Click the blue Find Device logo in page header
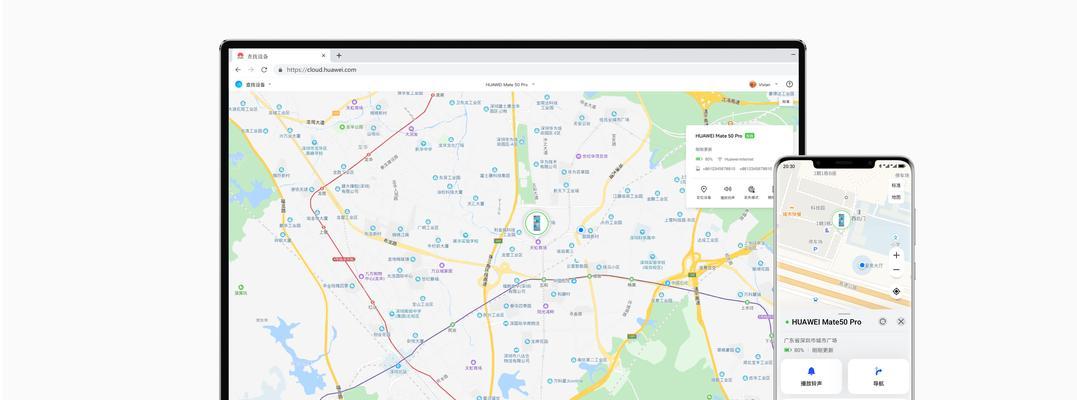Viewport: 1077px width, 400px height. point(239,84)
